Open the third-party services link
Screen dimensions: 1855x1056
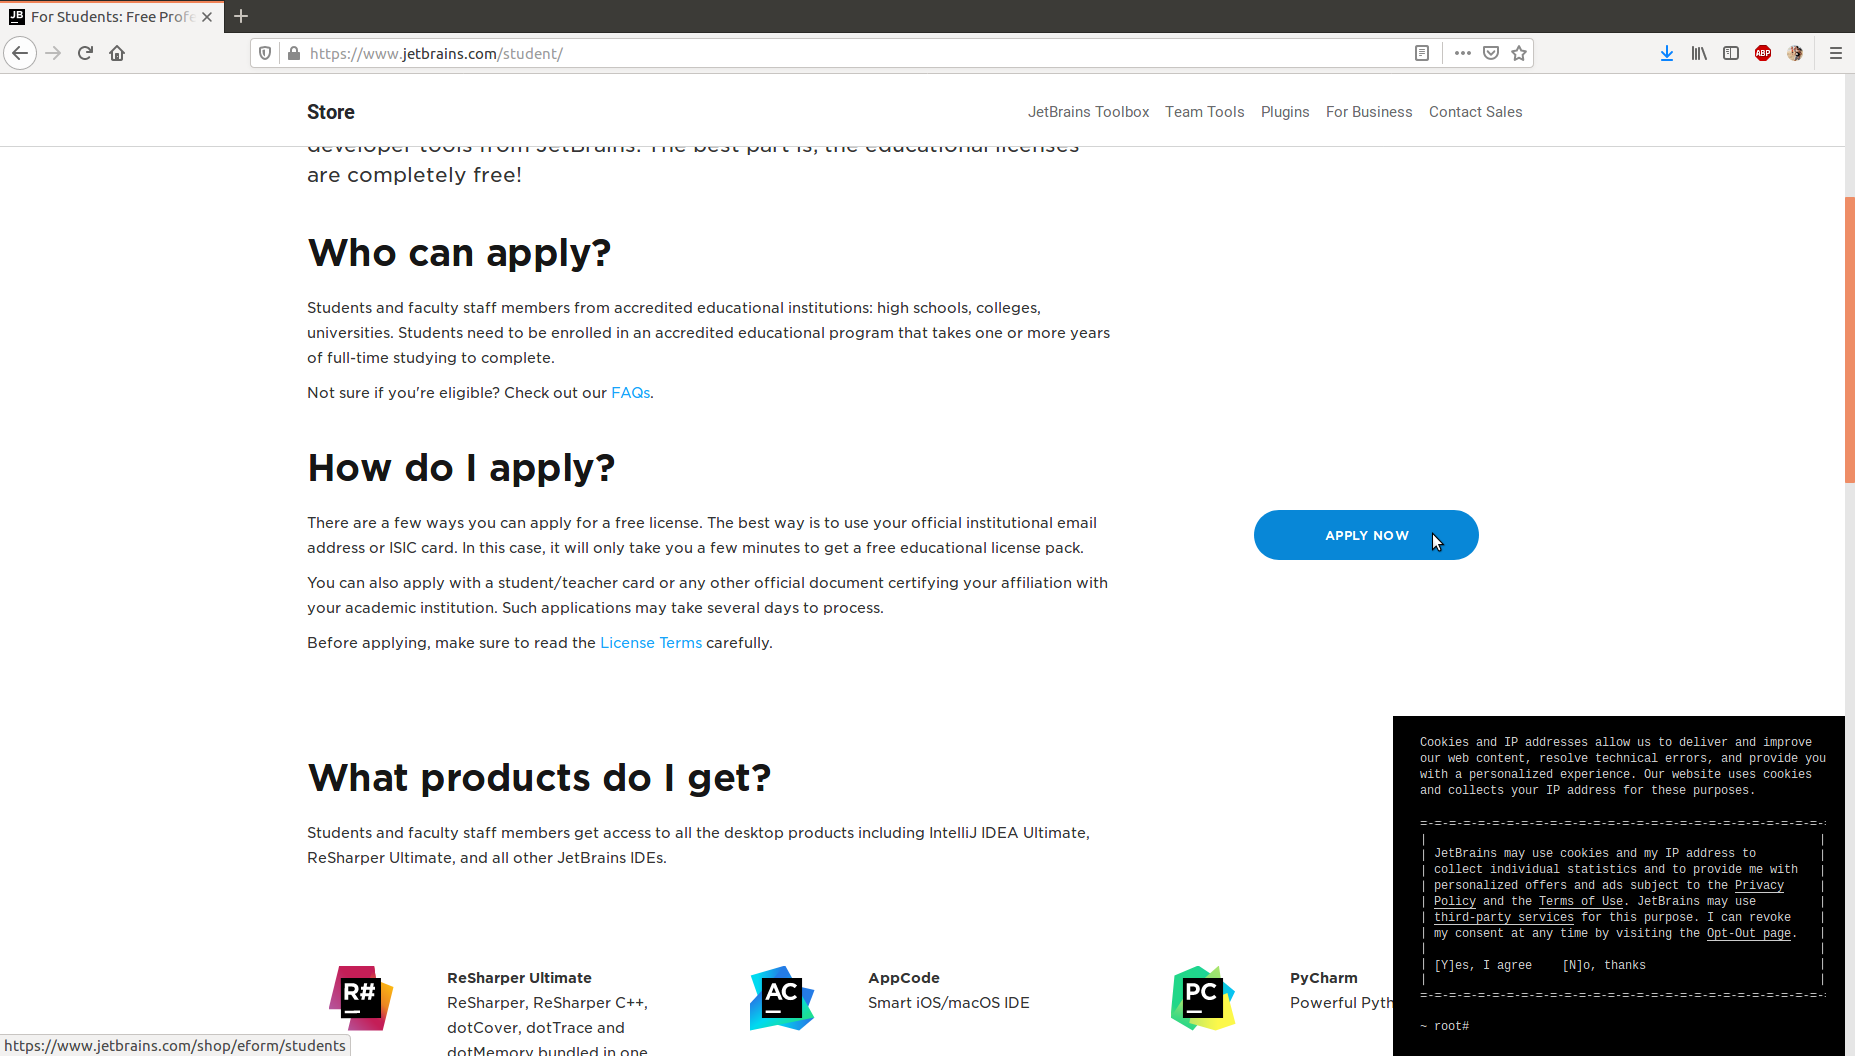point(1503,918)
